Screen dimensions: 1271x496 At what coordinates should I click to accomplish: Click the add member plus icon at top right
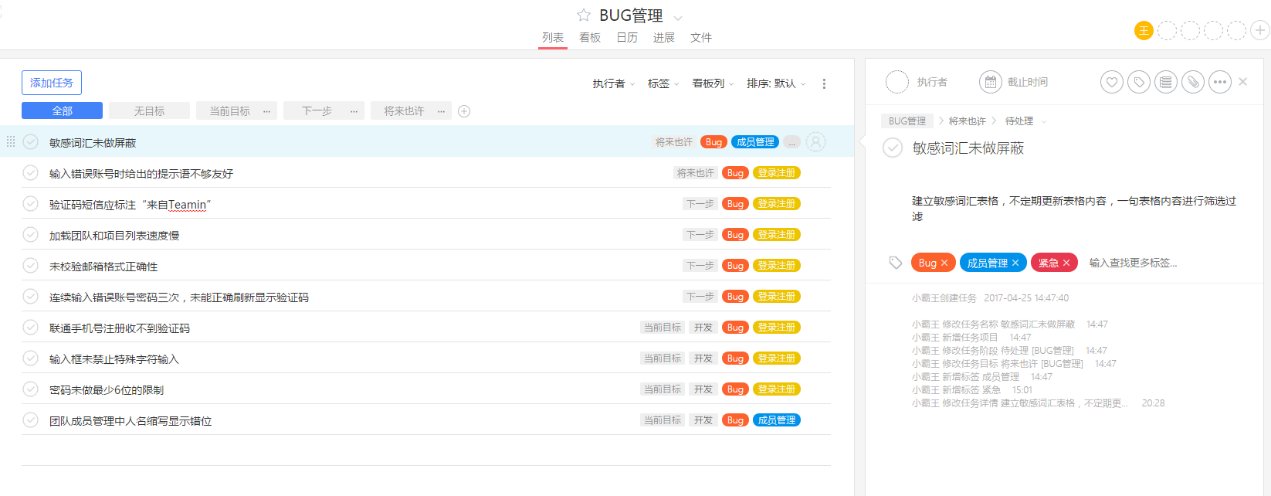[x=1260, y=30]
